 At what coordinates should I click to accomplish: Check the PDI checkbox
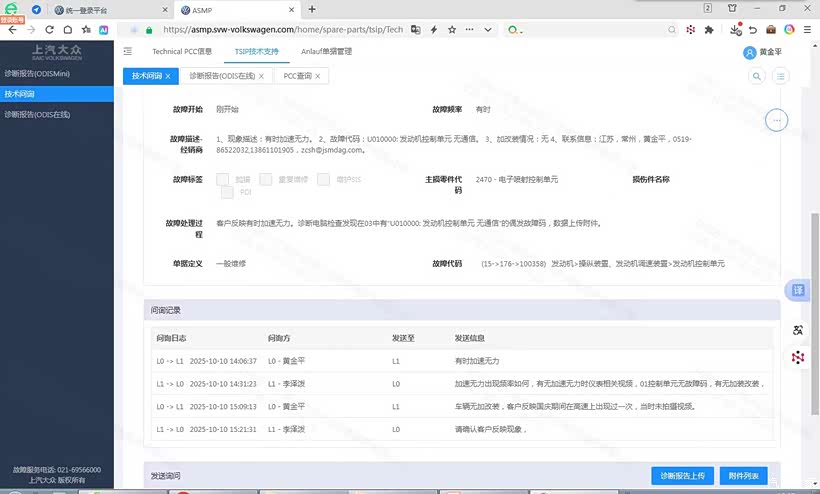[228, 192]
